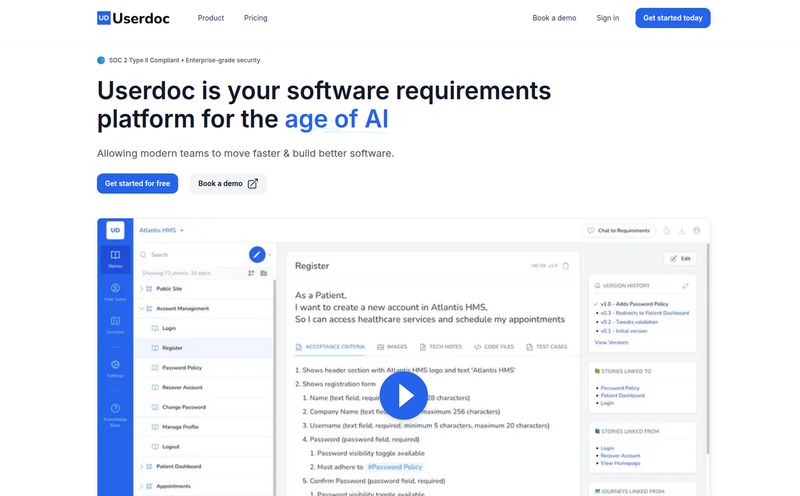Switch to the Code Files tab

[494, 346]
